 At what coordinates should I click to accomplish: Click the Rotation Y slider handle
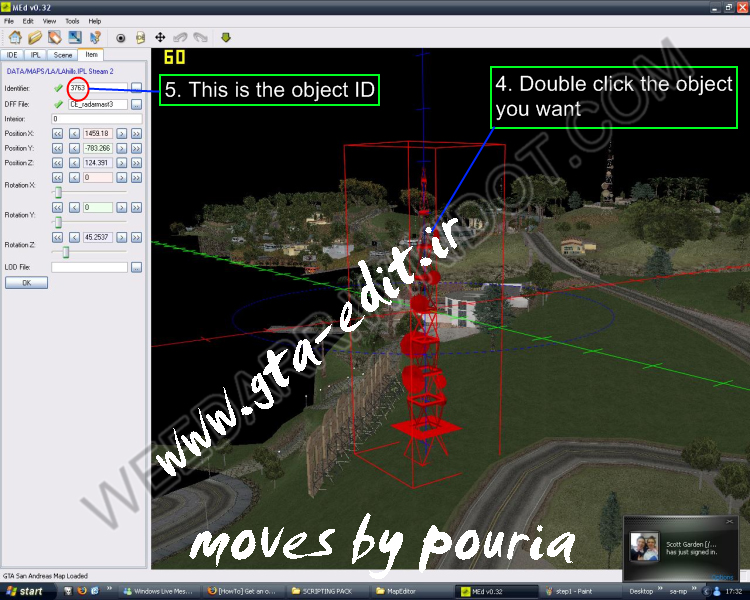coord(58,222)
